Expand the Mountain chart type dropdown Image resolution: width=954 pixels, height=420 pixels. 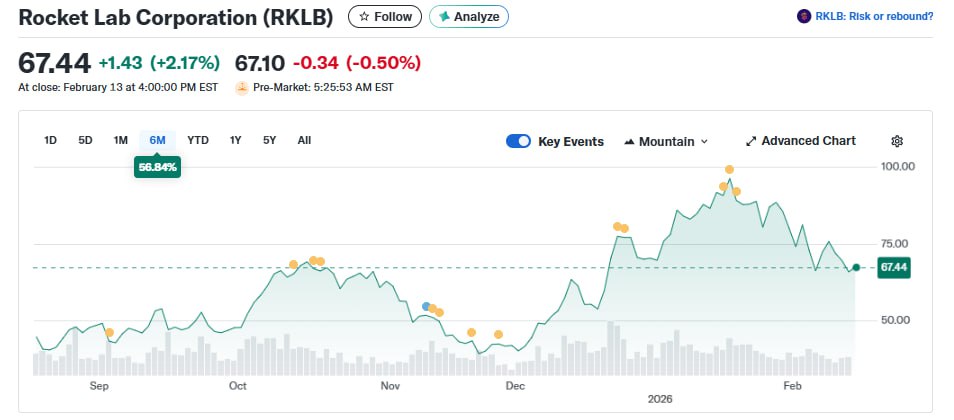tap(666, 141)
